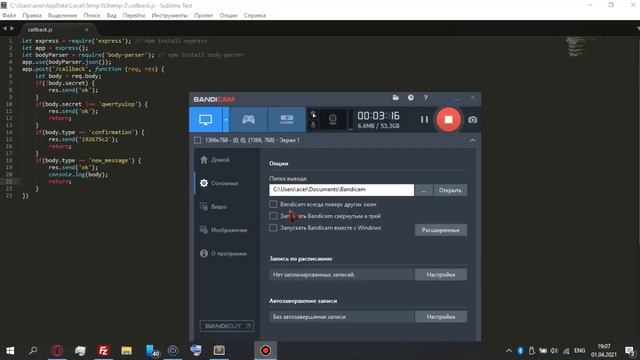Open Опции menu in Sublime Text
Screen dimensions: 640x360
pos(229,15)
